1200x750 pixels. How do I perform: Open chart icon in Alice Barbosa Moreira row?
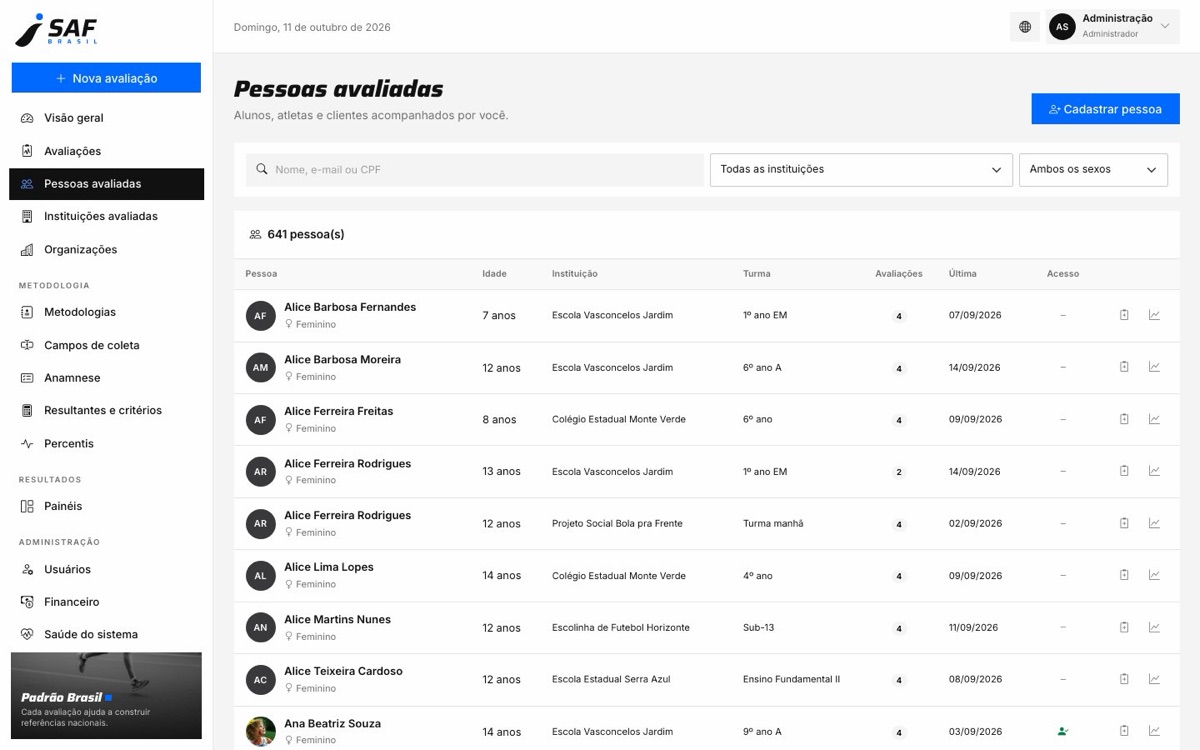tap(1154, 367)
